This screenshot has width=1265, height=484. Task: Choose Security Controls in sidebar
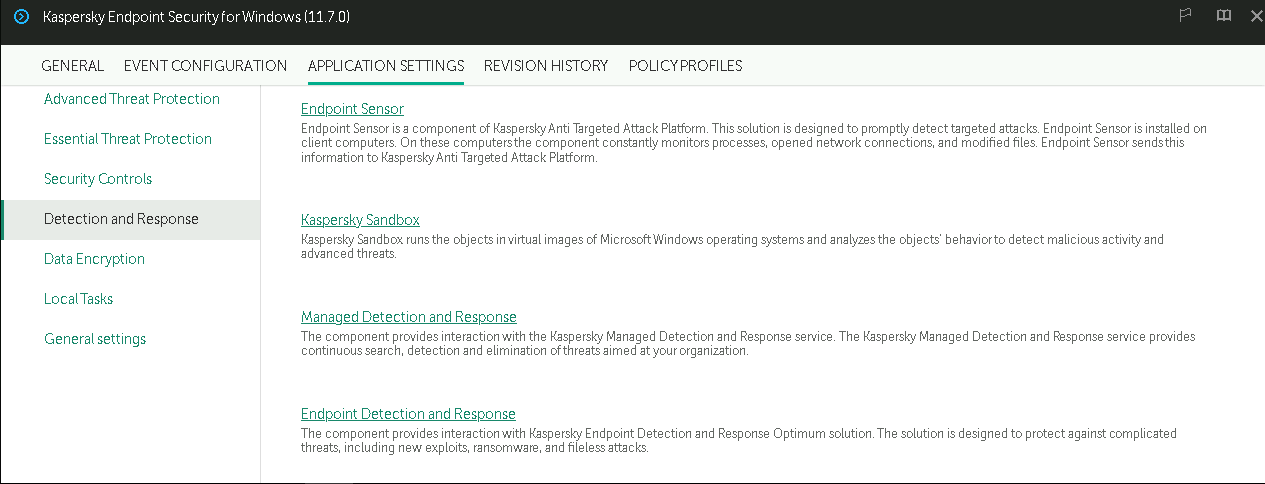(x=98, y=179)
